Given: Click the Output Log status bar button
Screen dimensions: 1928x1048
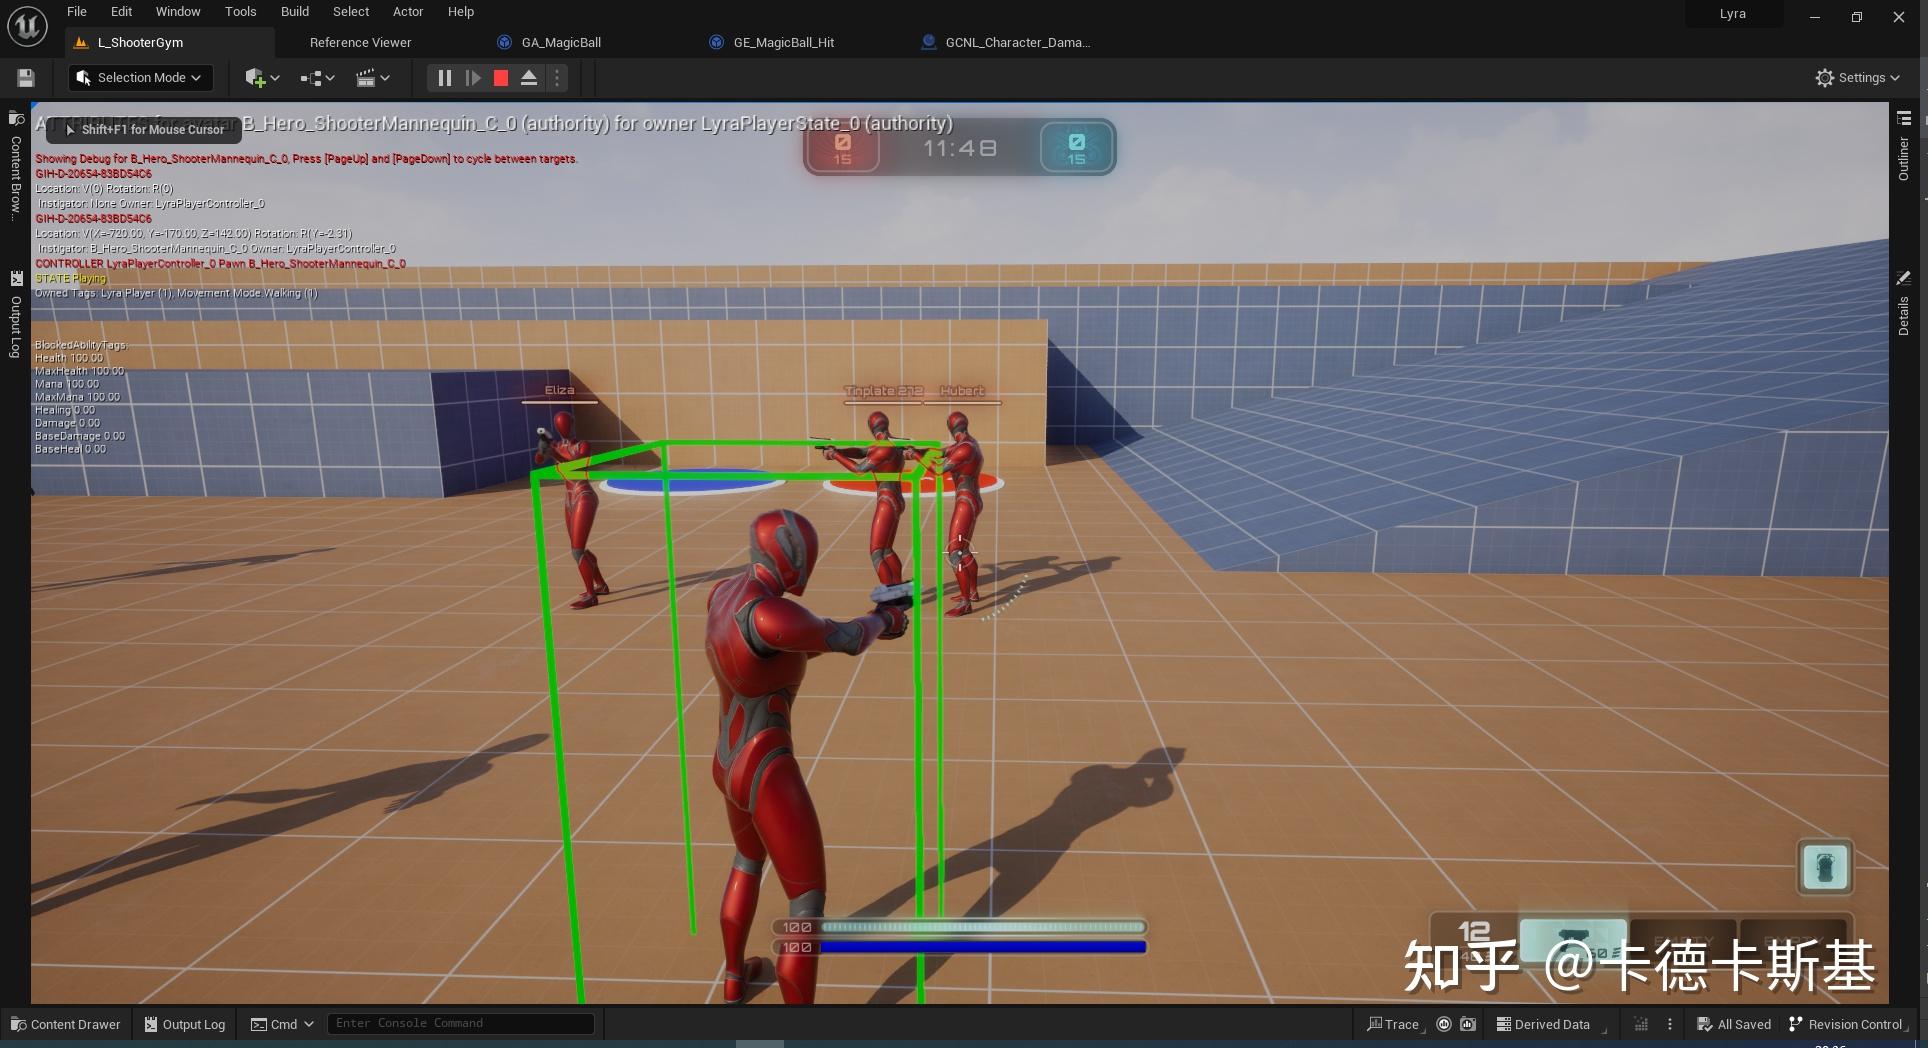Looking at the screenshot, I should point(185,1024).
